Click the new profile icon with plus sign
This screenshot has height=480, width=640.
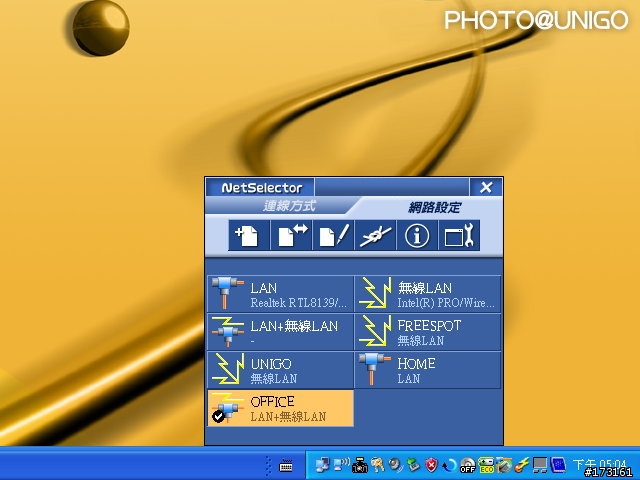249,236
